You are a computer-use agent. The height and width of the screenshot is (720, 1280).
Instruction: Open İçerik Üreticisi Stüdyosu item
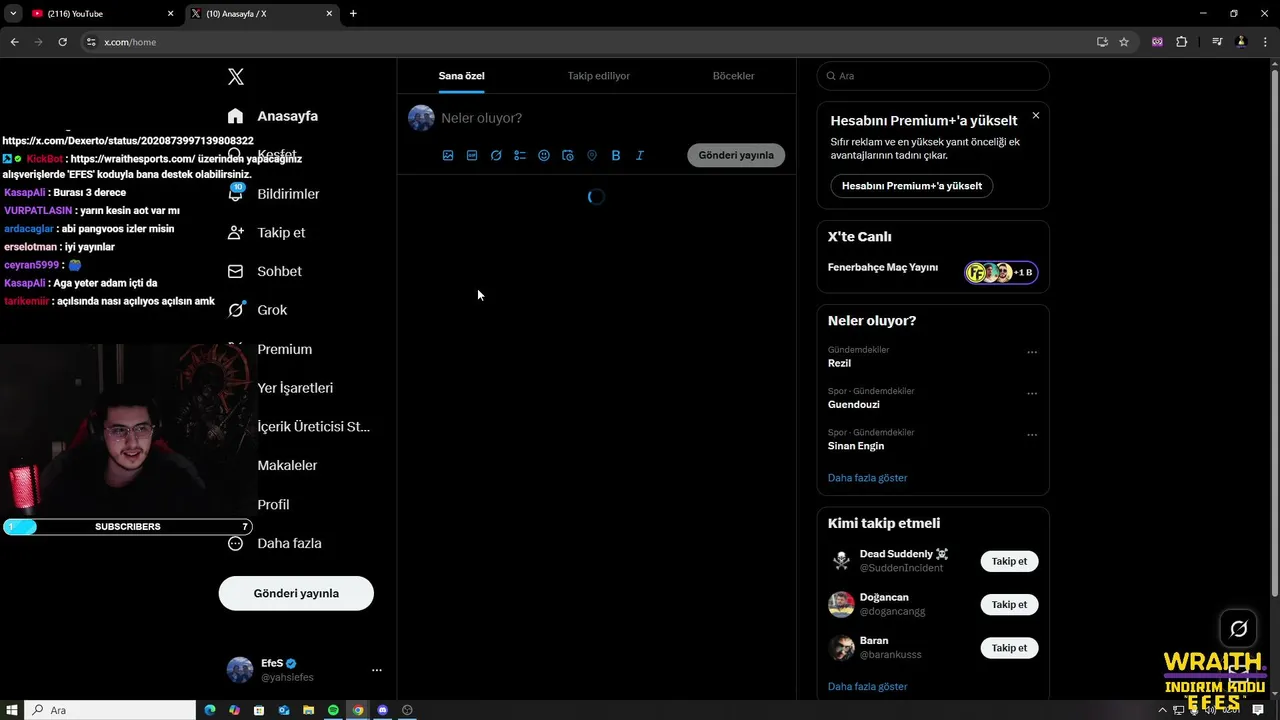tap(313, 426)
